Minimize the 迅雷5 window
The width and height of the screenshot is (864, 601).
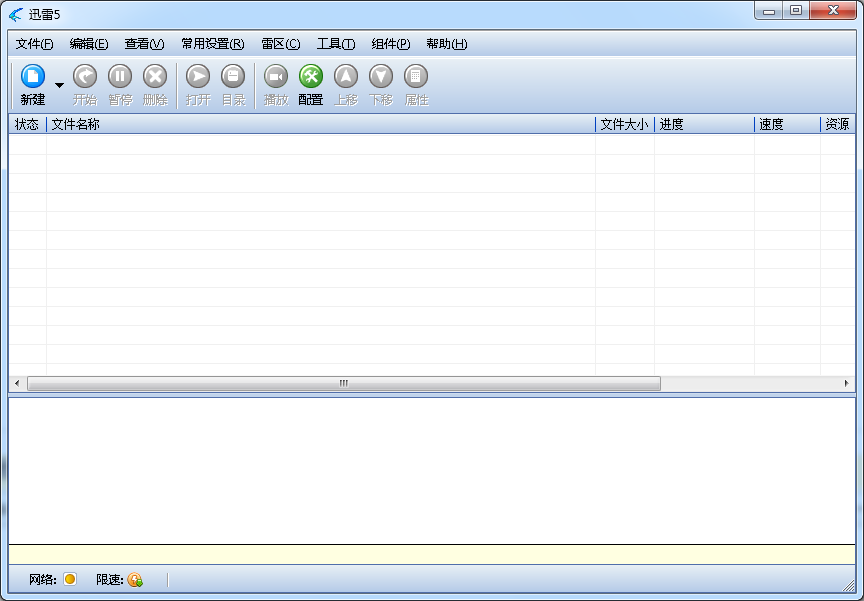(769, 10)
